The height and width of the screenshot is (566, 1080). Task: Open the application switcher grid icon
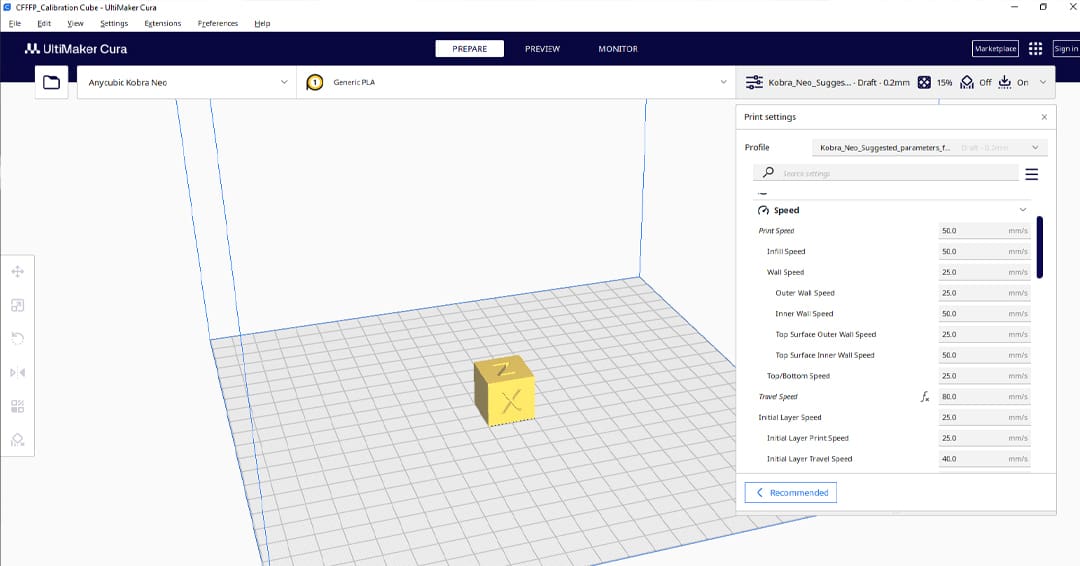pyautogui.click(x=1035, y=49)
